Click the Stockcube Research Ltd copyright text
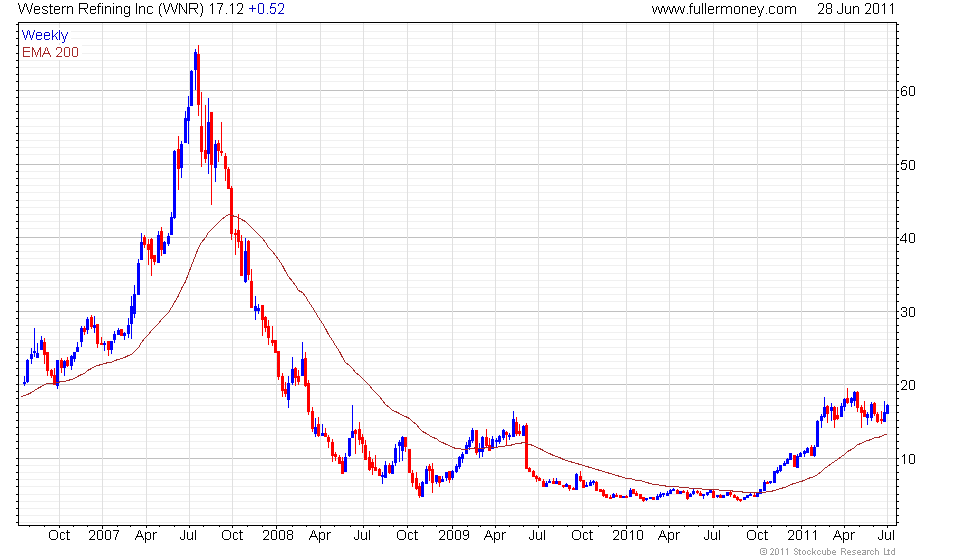The image size is (980, 560). pyautogui.click(x=828, y=552)
